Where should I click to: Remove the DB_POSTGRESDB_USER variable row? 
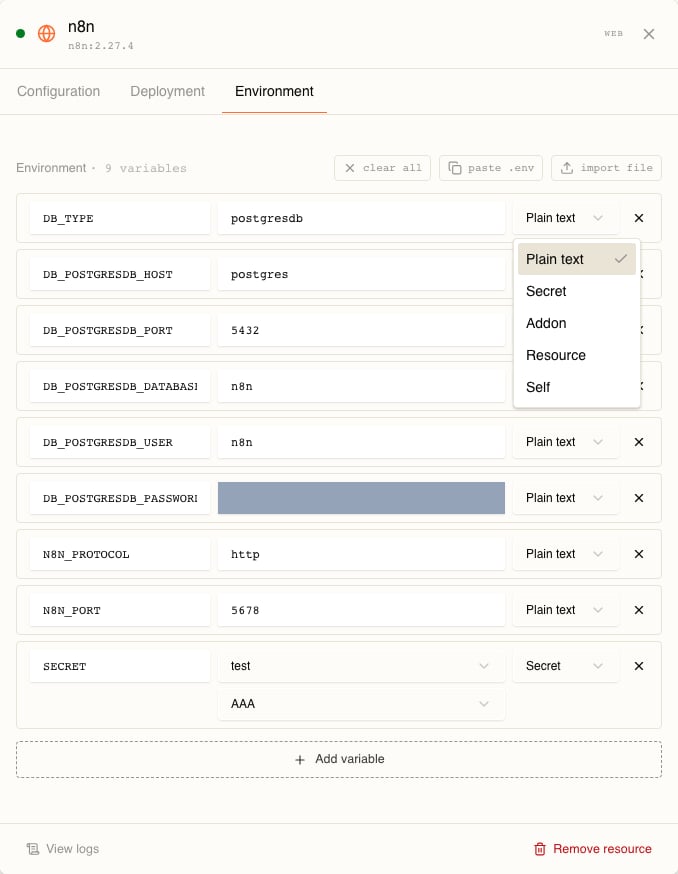tap(639, 442)
